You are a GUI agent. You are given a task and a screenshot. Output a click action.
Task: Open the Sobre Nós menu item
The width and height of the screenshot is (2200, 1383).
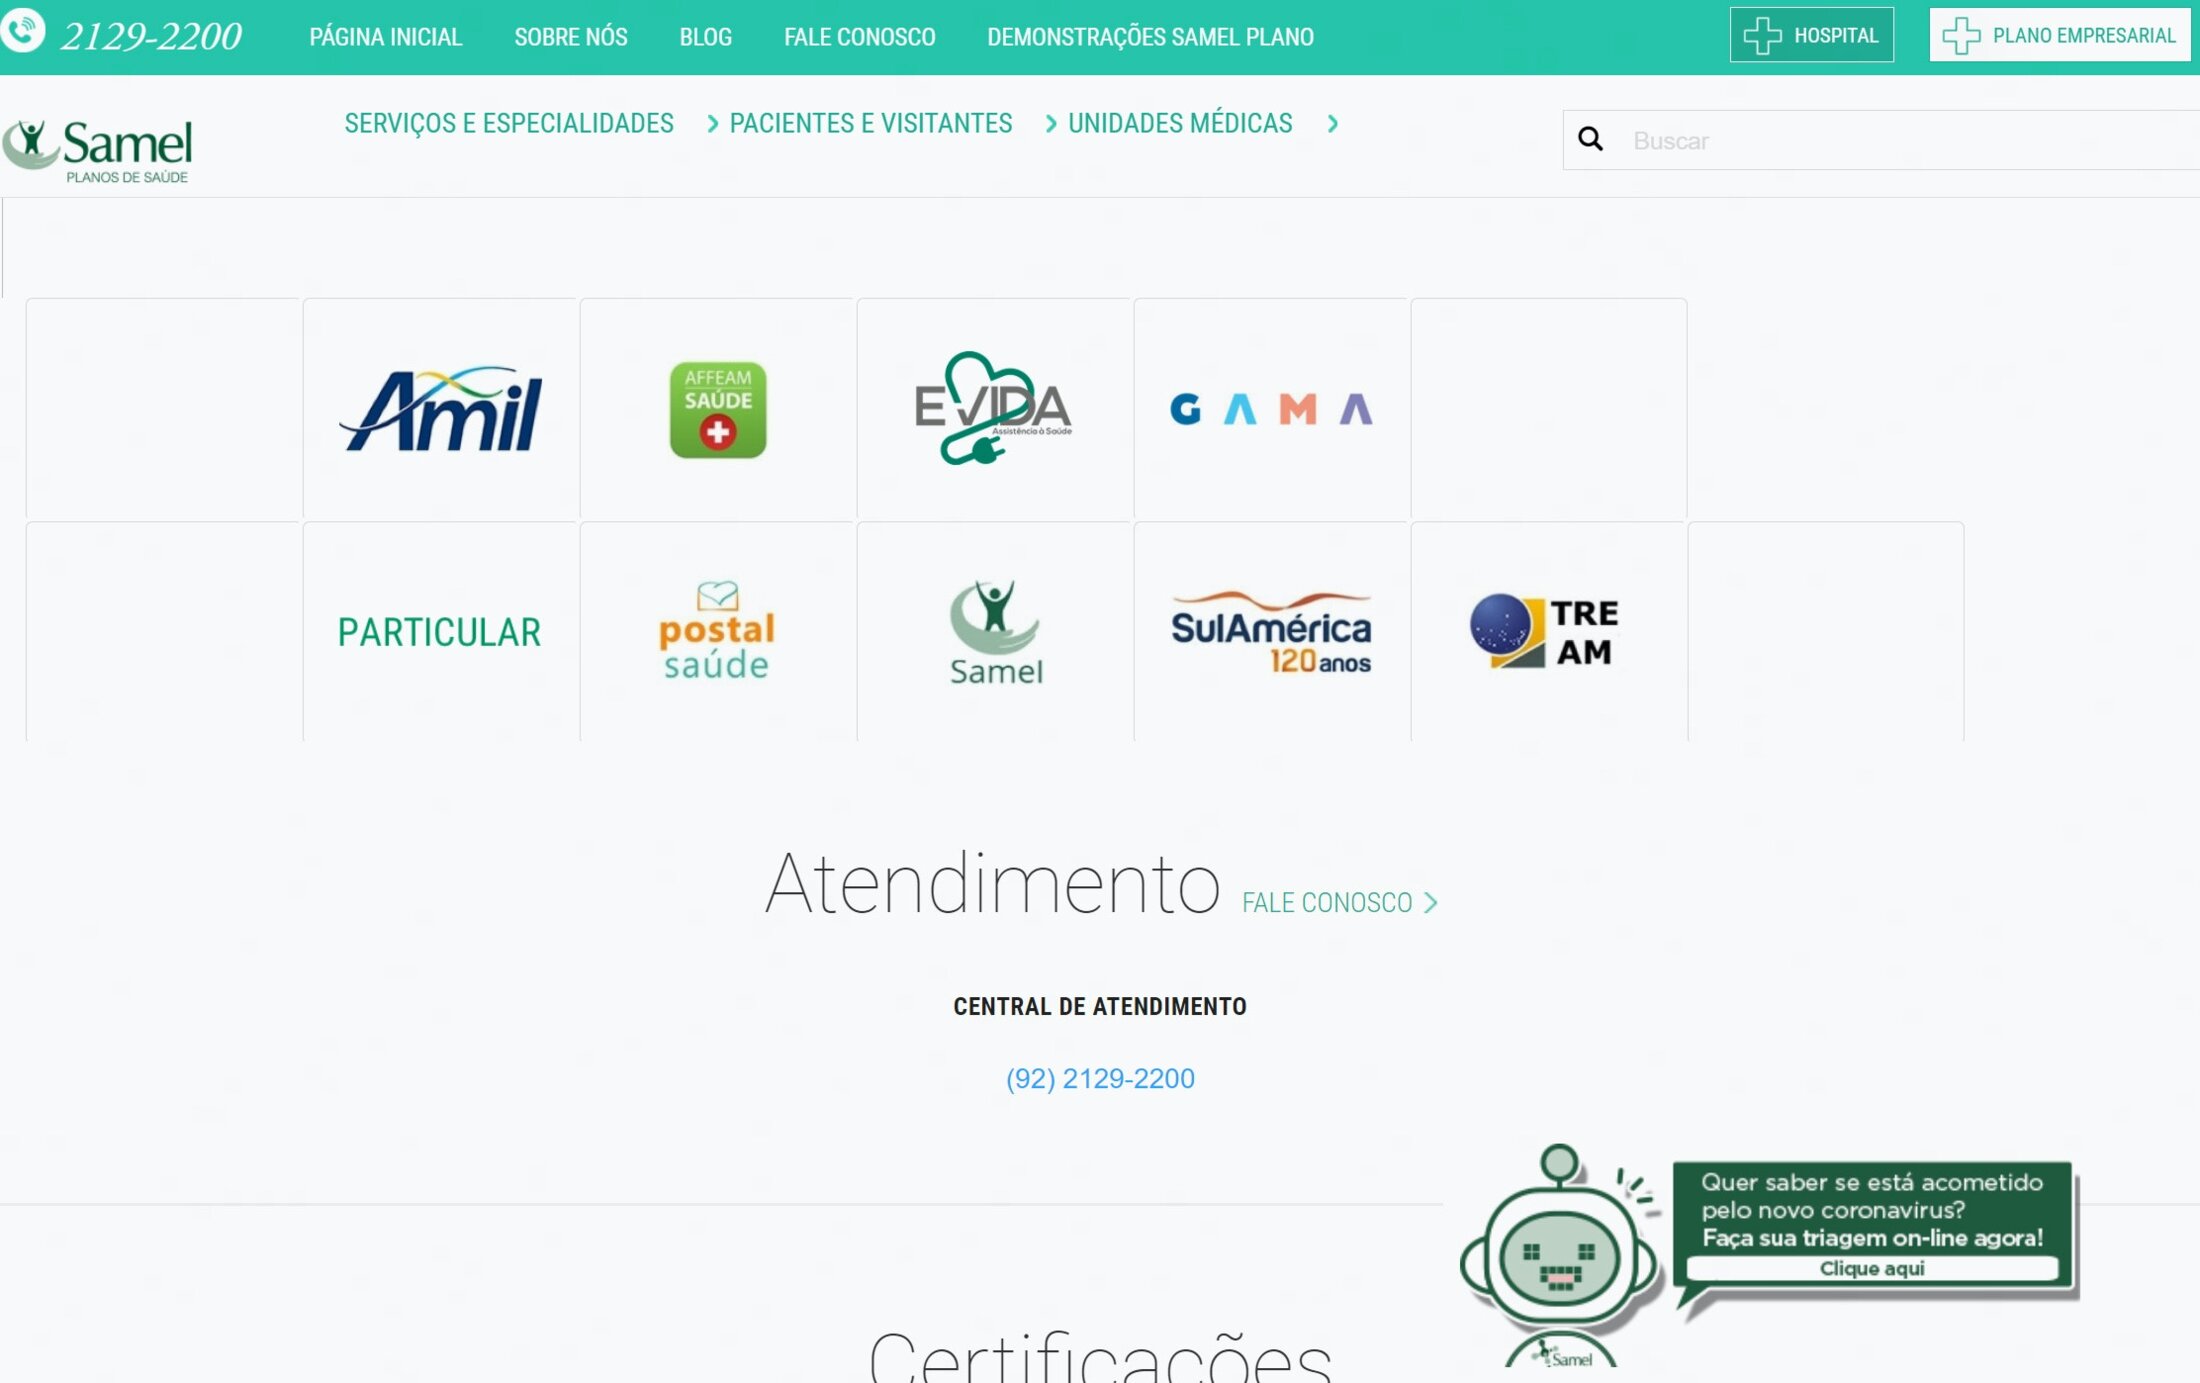click(570, 37)
